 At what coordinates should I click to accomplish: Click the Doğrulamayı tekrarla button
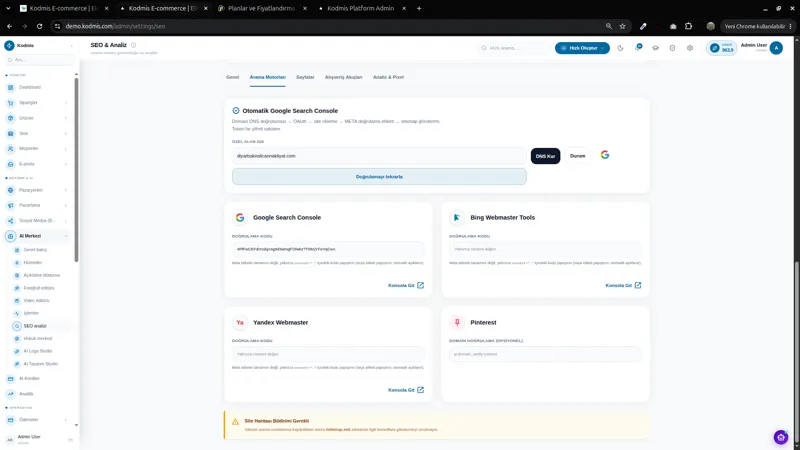tap(379, 177)
